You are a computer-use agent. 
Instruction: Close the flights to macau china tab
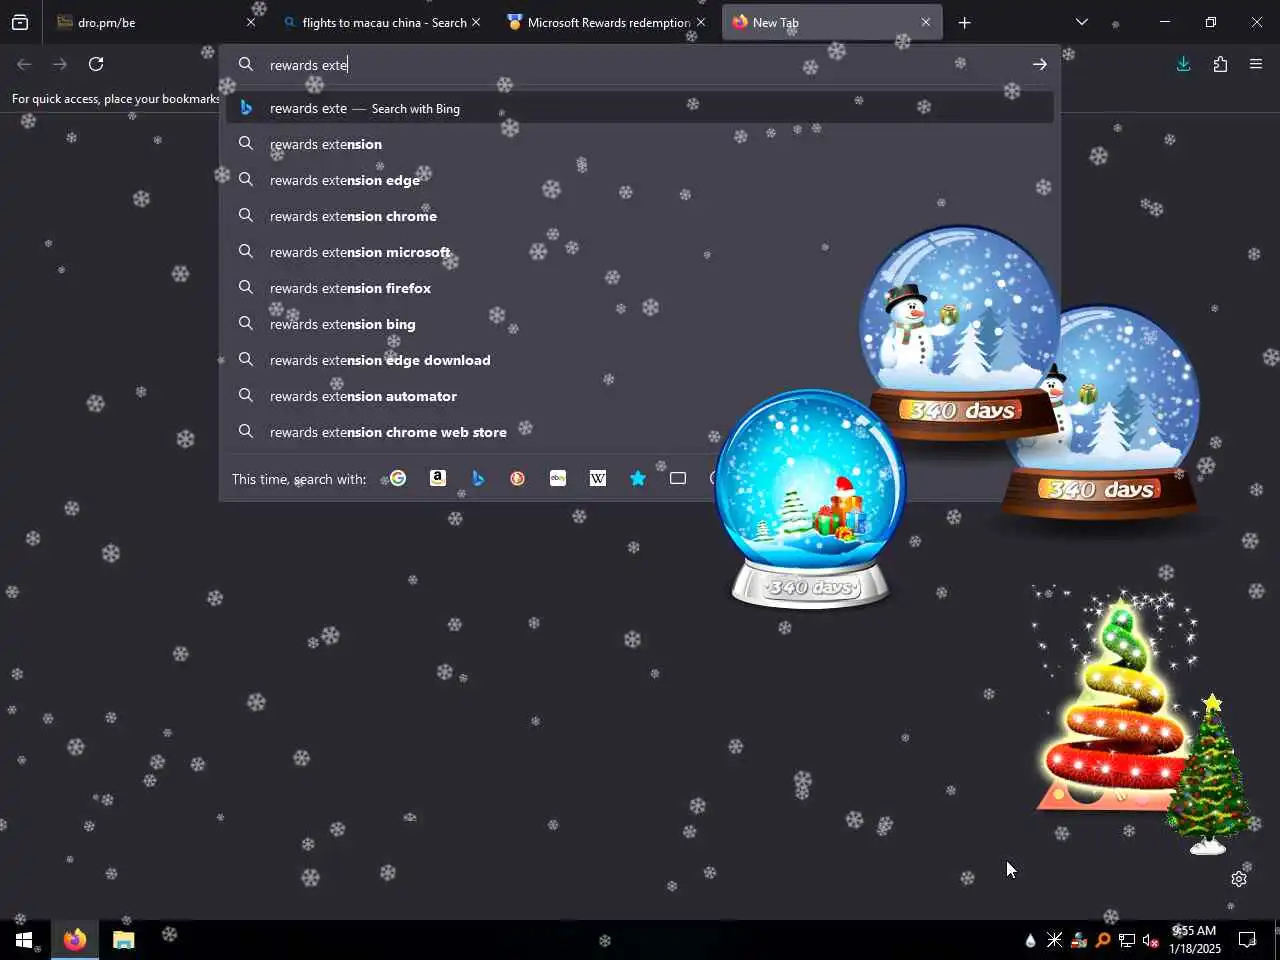(476, 22)
